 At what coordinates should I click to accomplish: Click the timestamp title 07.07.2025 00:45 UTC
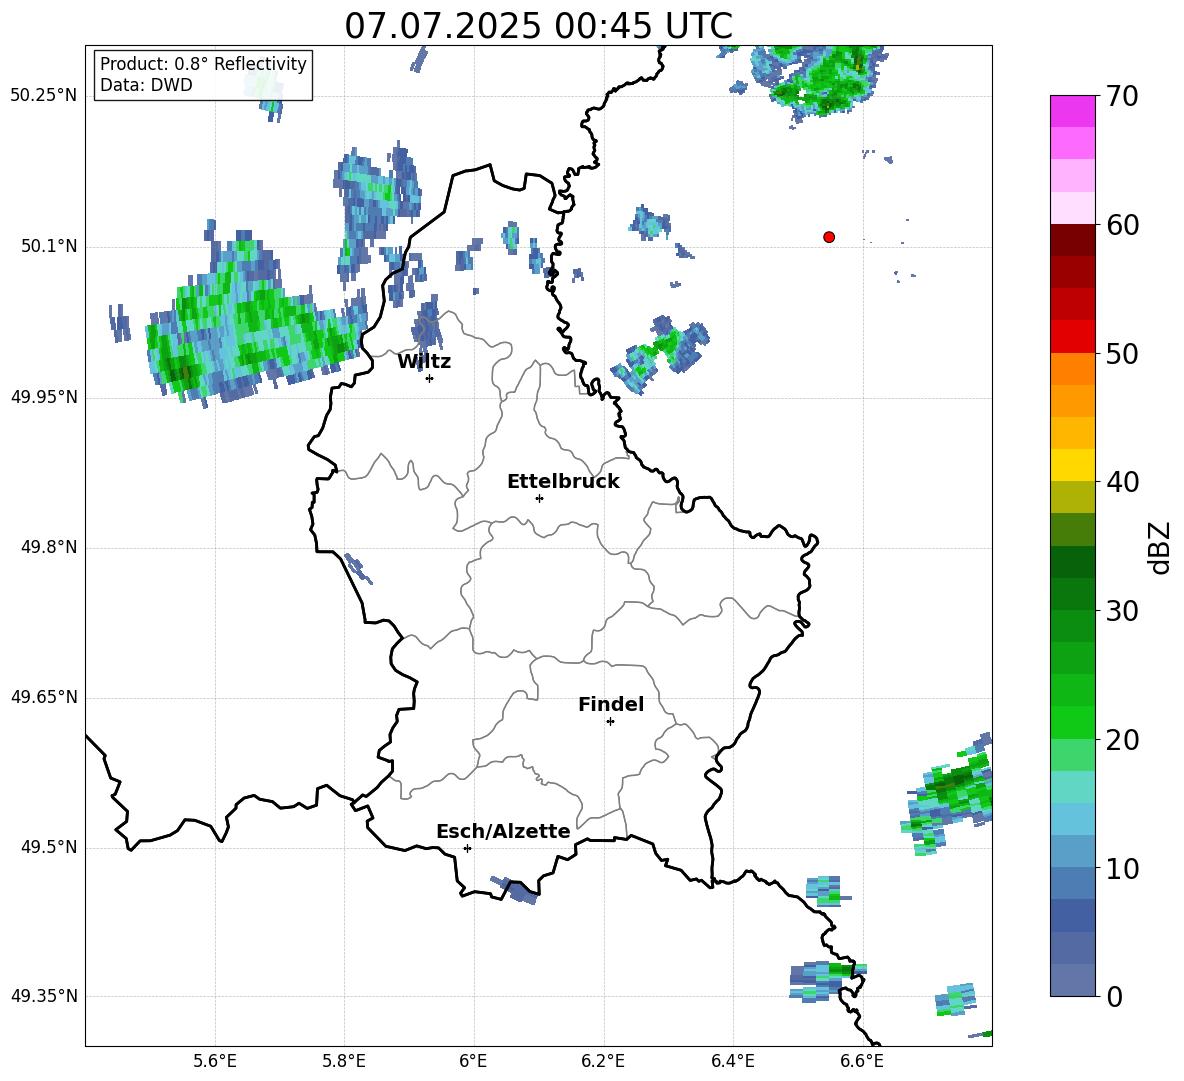point(538,26)
